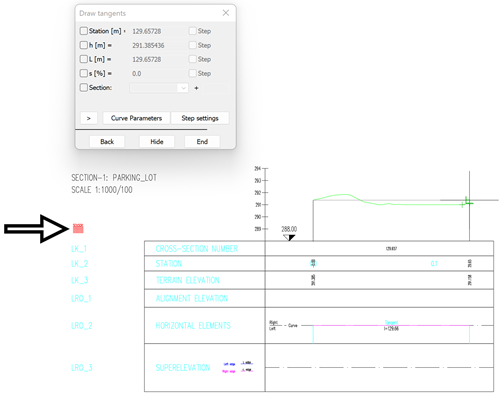Click End to finish drawing tangents
The image size is (502, 397).
[x=202, y=142]
